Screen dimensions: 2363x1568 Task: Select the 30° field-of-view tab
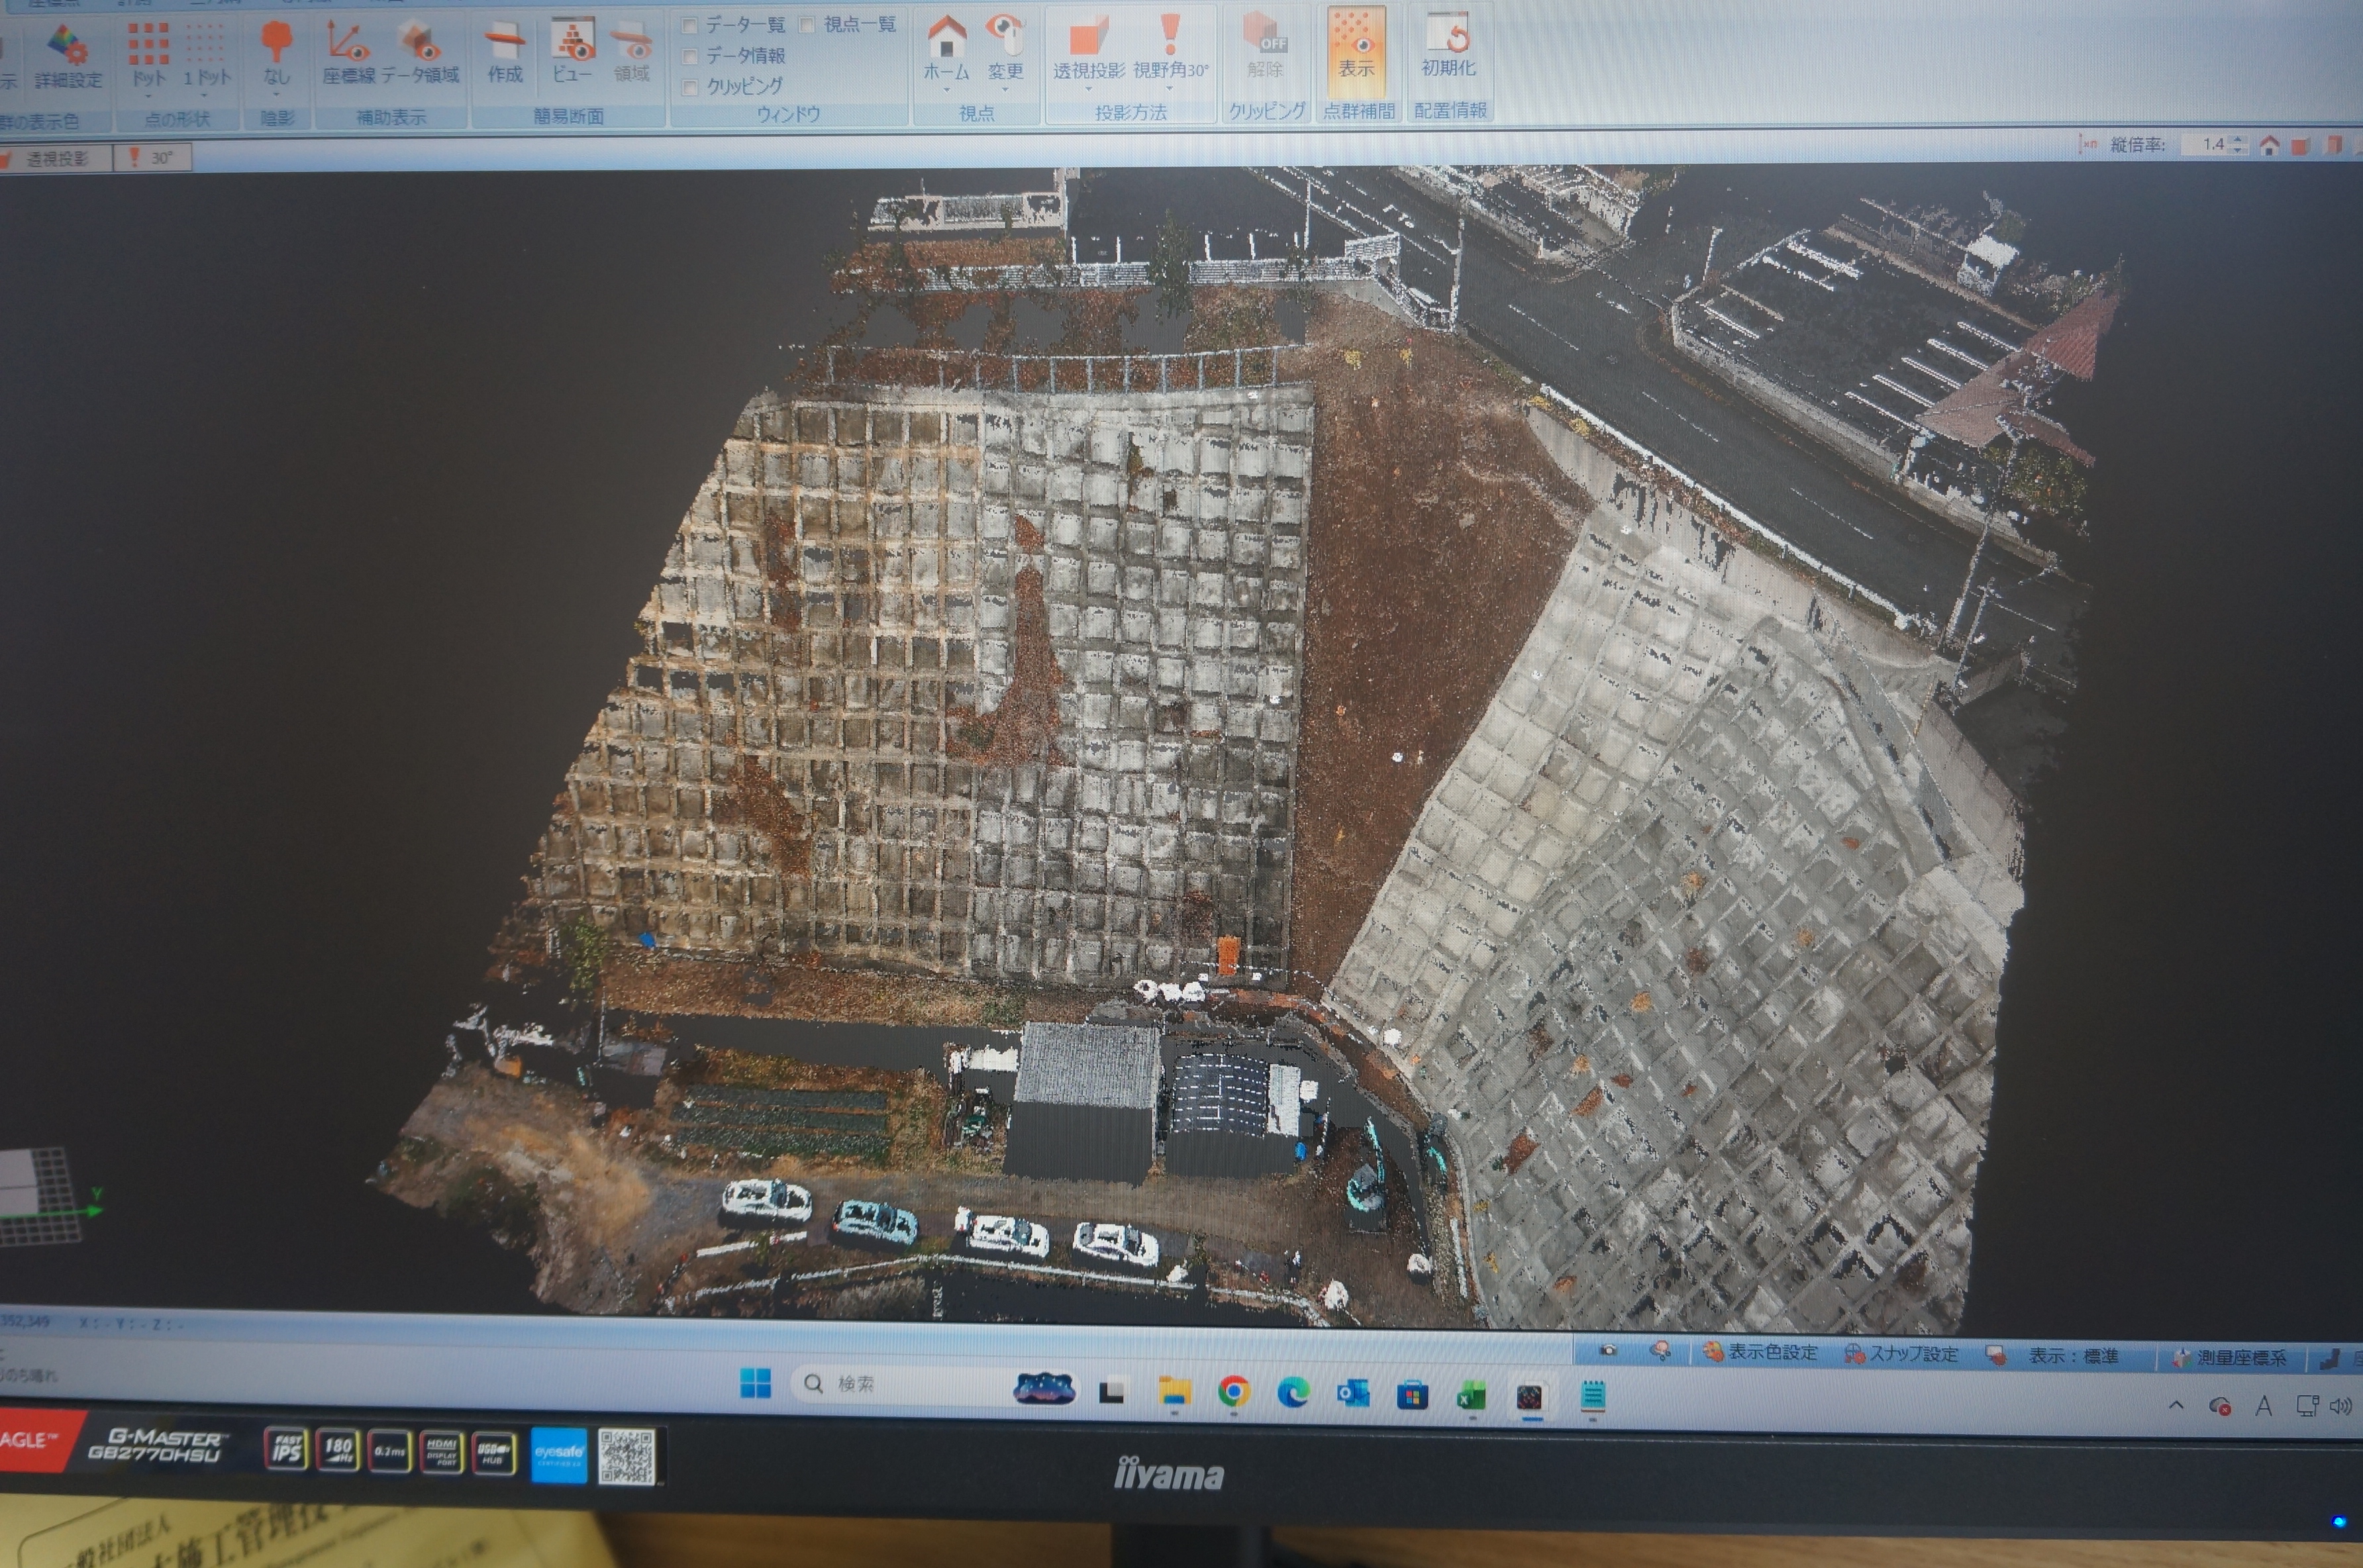click(x=152, y=158)
